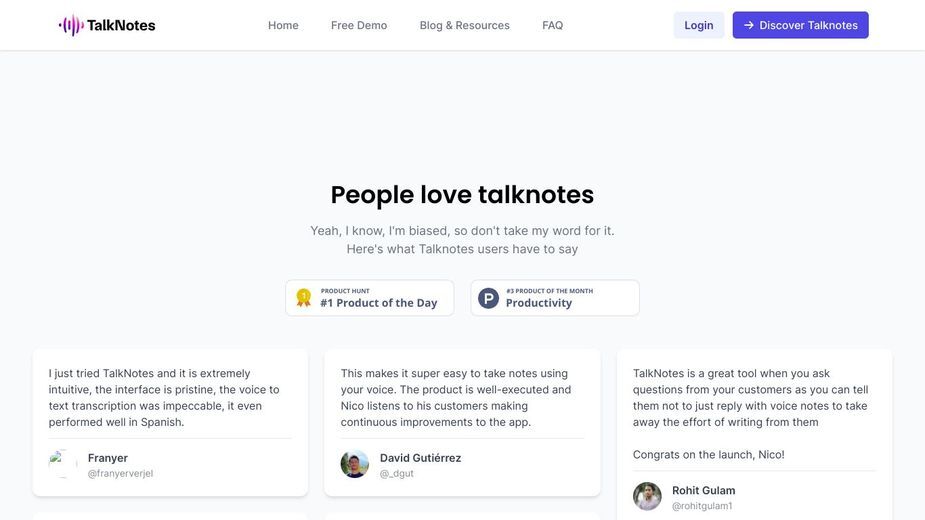Image resolution: width=925 pixels, height=520 pixels.
Task: Open the Home menu item
Action: click(283, 25)
